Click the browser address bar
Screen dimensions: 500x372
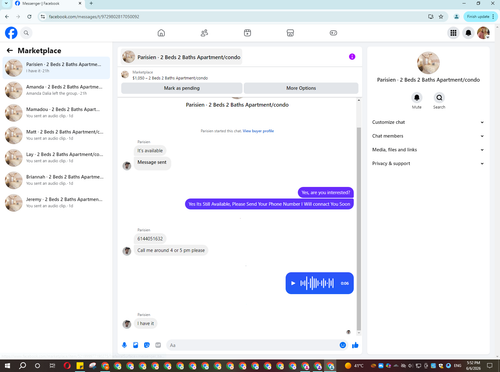tap(233, 17)
